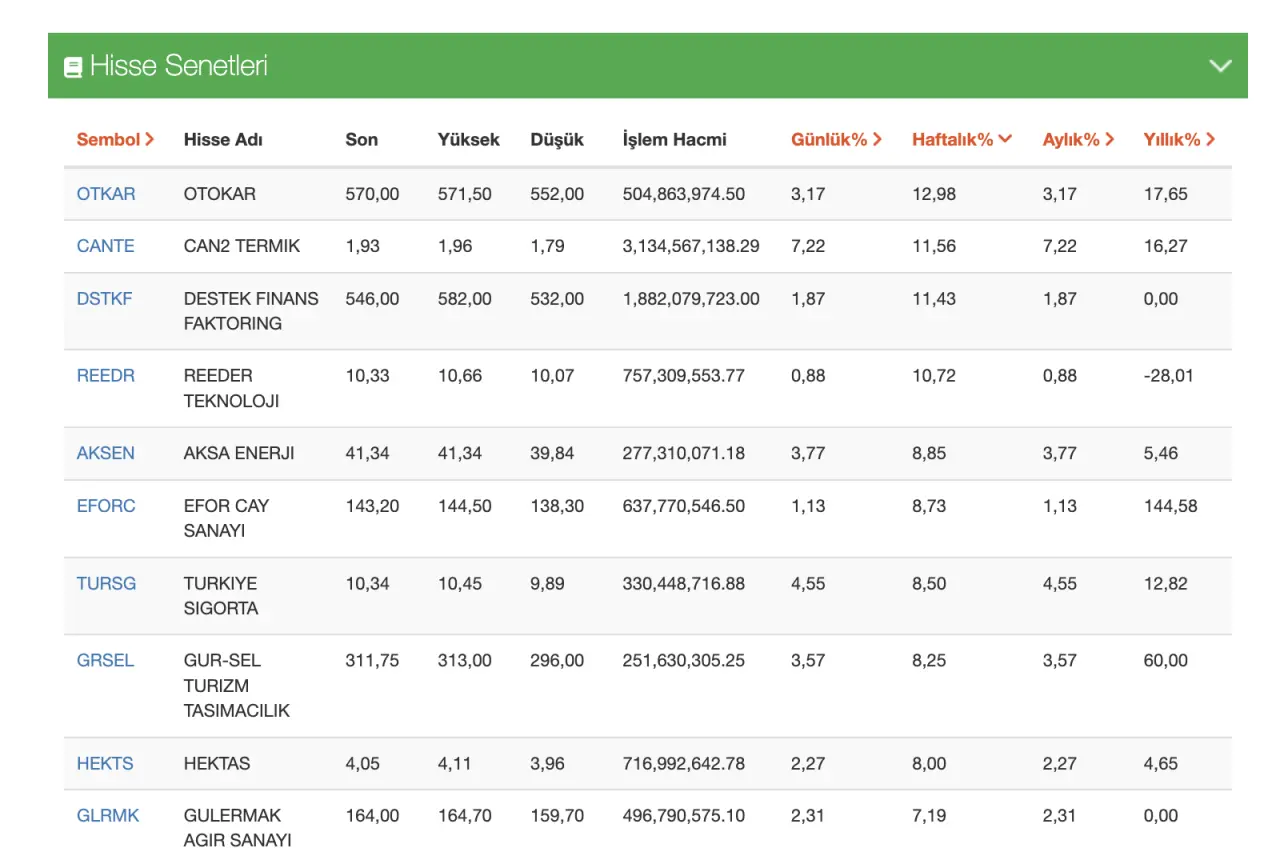Click the AKSEN ticker link

click(x=105, y=453)
